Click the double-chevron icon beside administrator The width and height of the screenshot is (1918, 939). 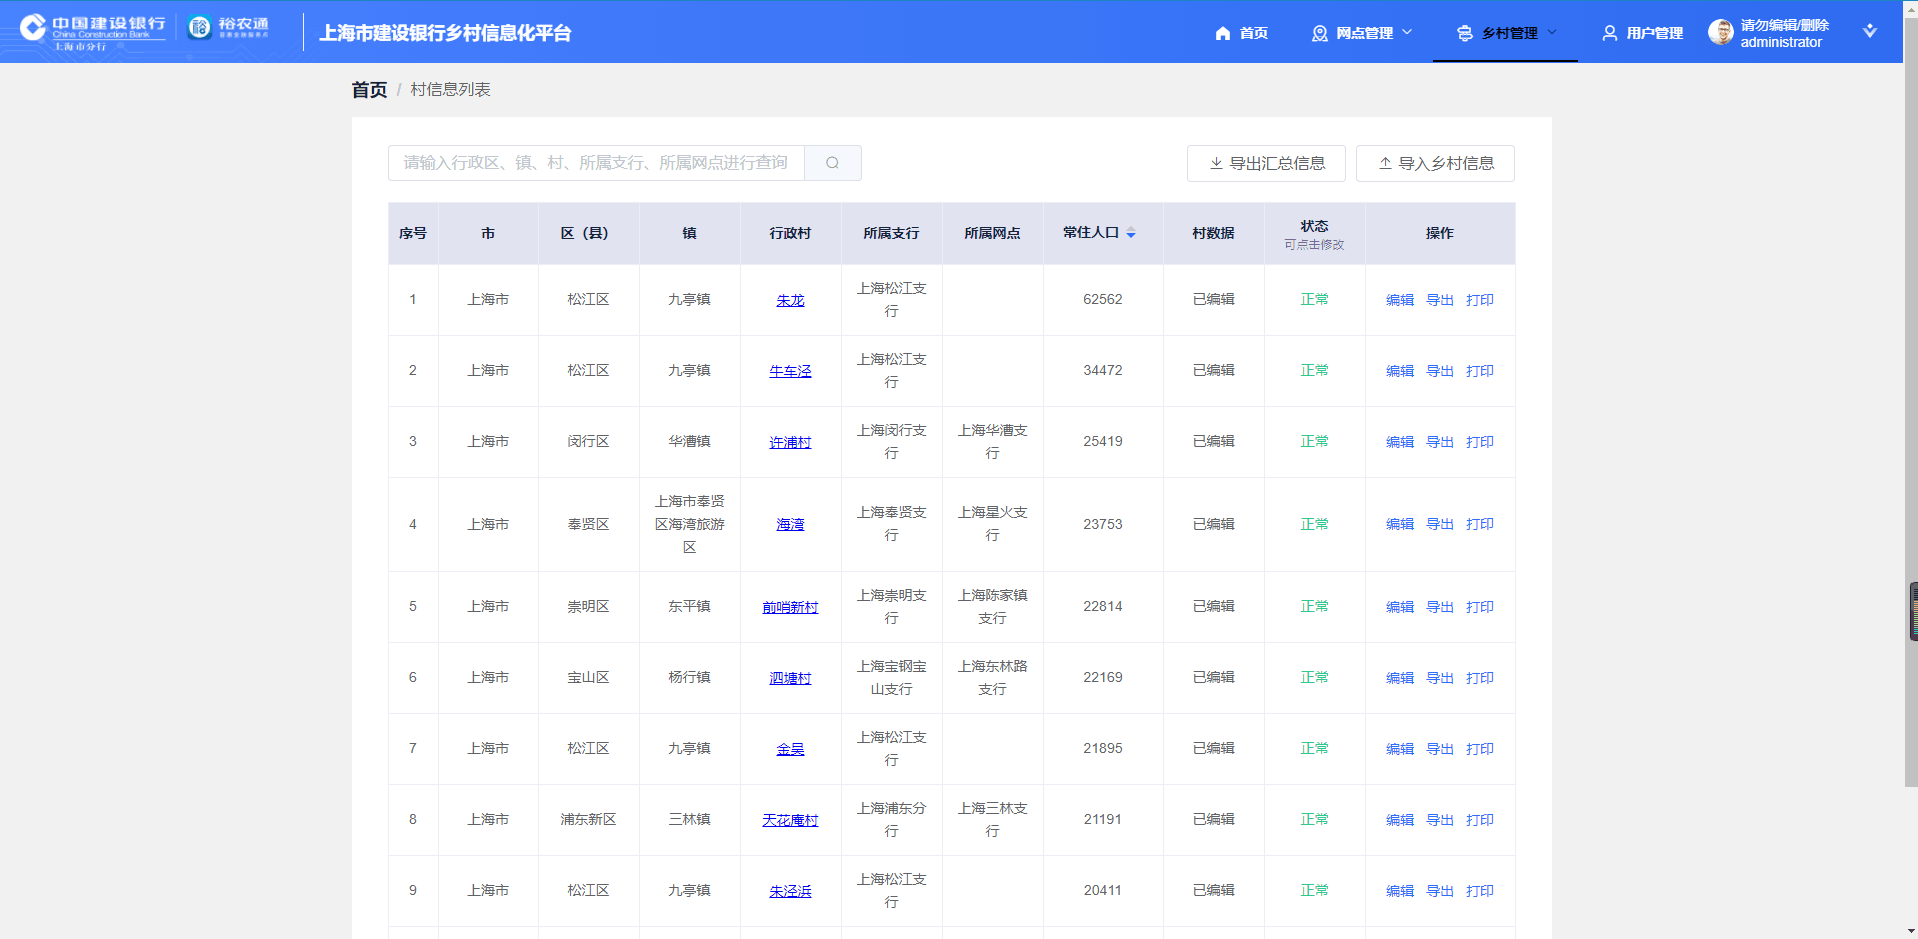coord(1869,32)
